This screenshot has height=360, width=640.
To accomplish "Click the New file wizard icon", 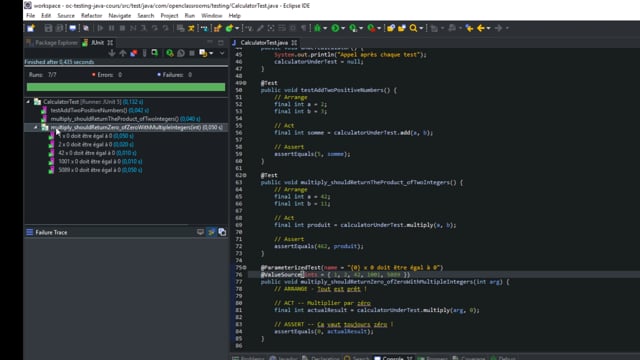I will (31, 28).
